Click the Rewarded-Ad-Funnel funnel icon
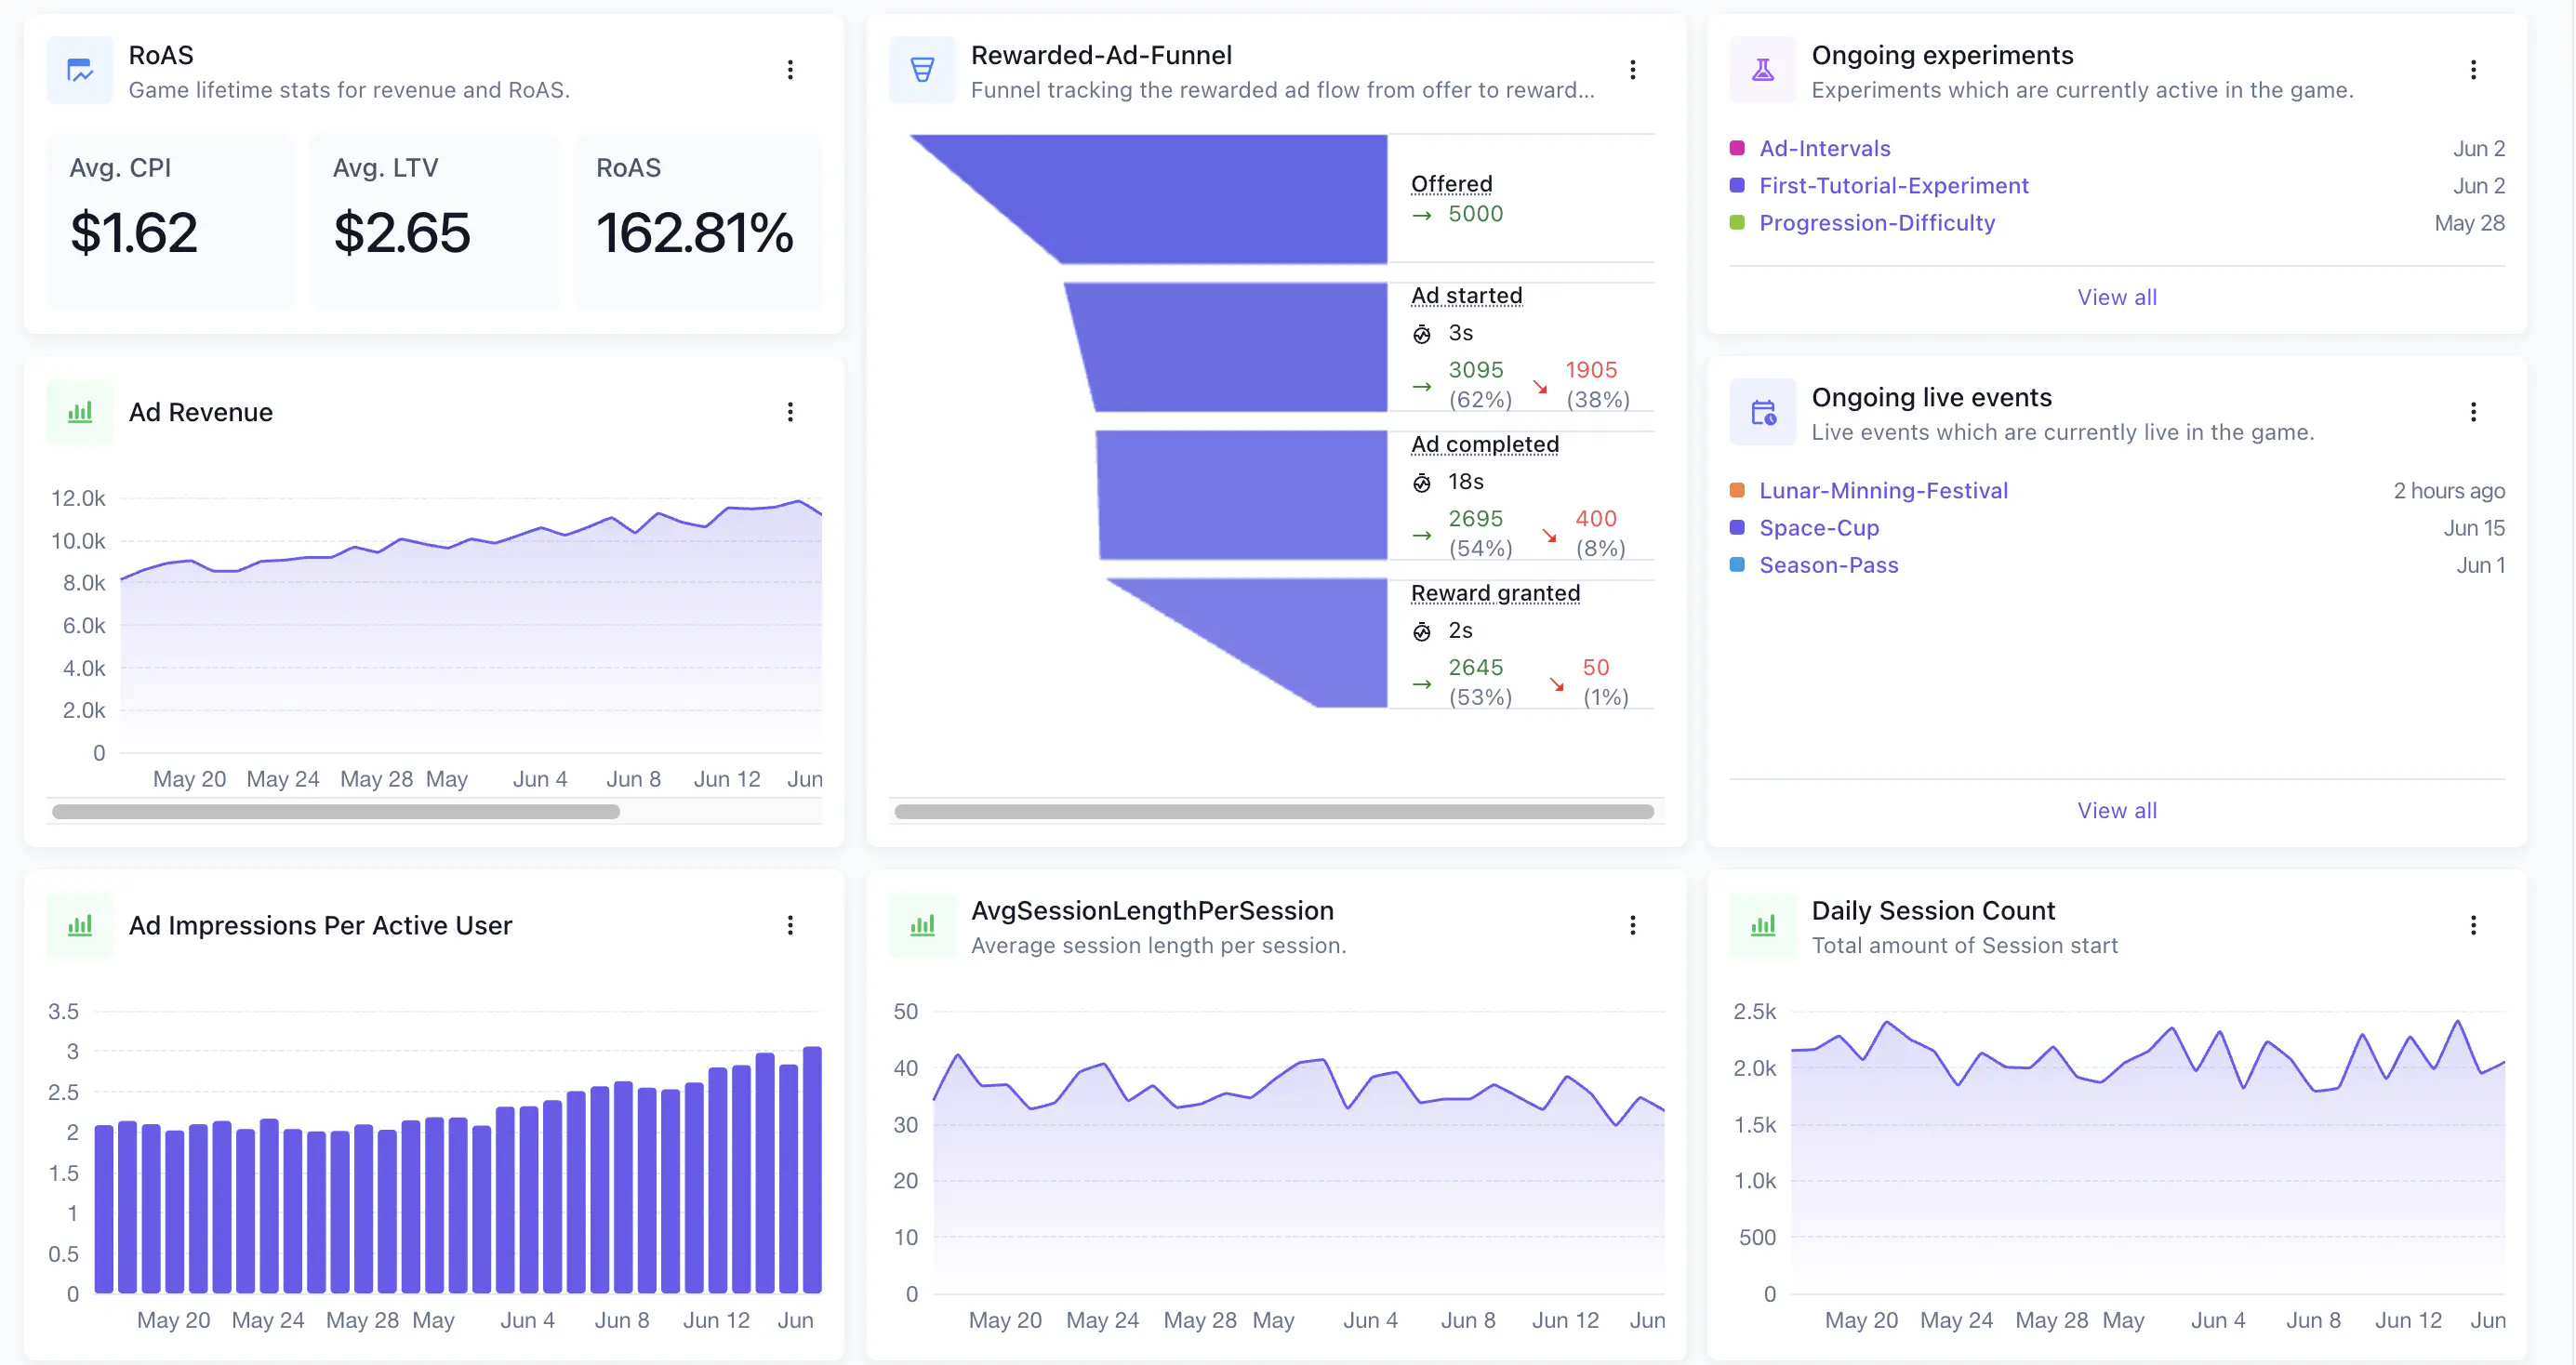 click(x=922, y=70)
